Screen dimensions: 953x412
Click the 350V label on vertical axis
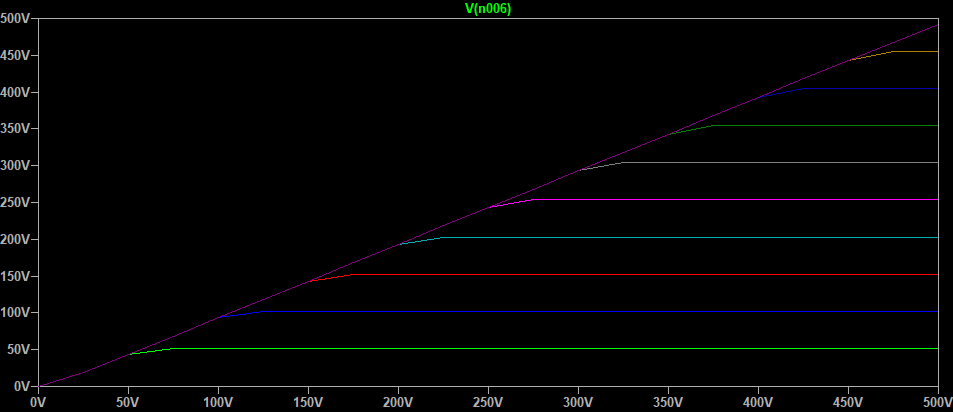pyautogui.click(x=15, y=129)
